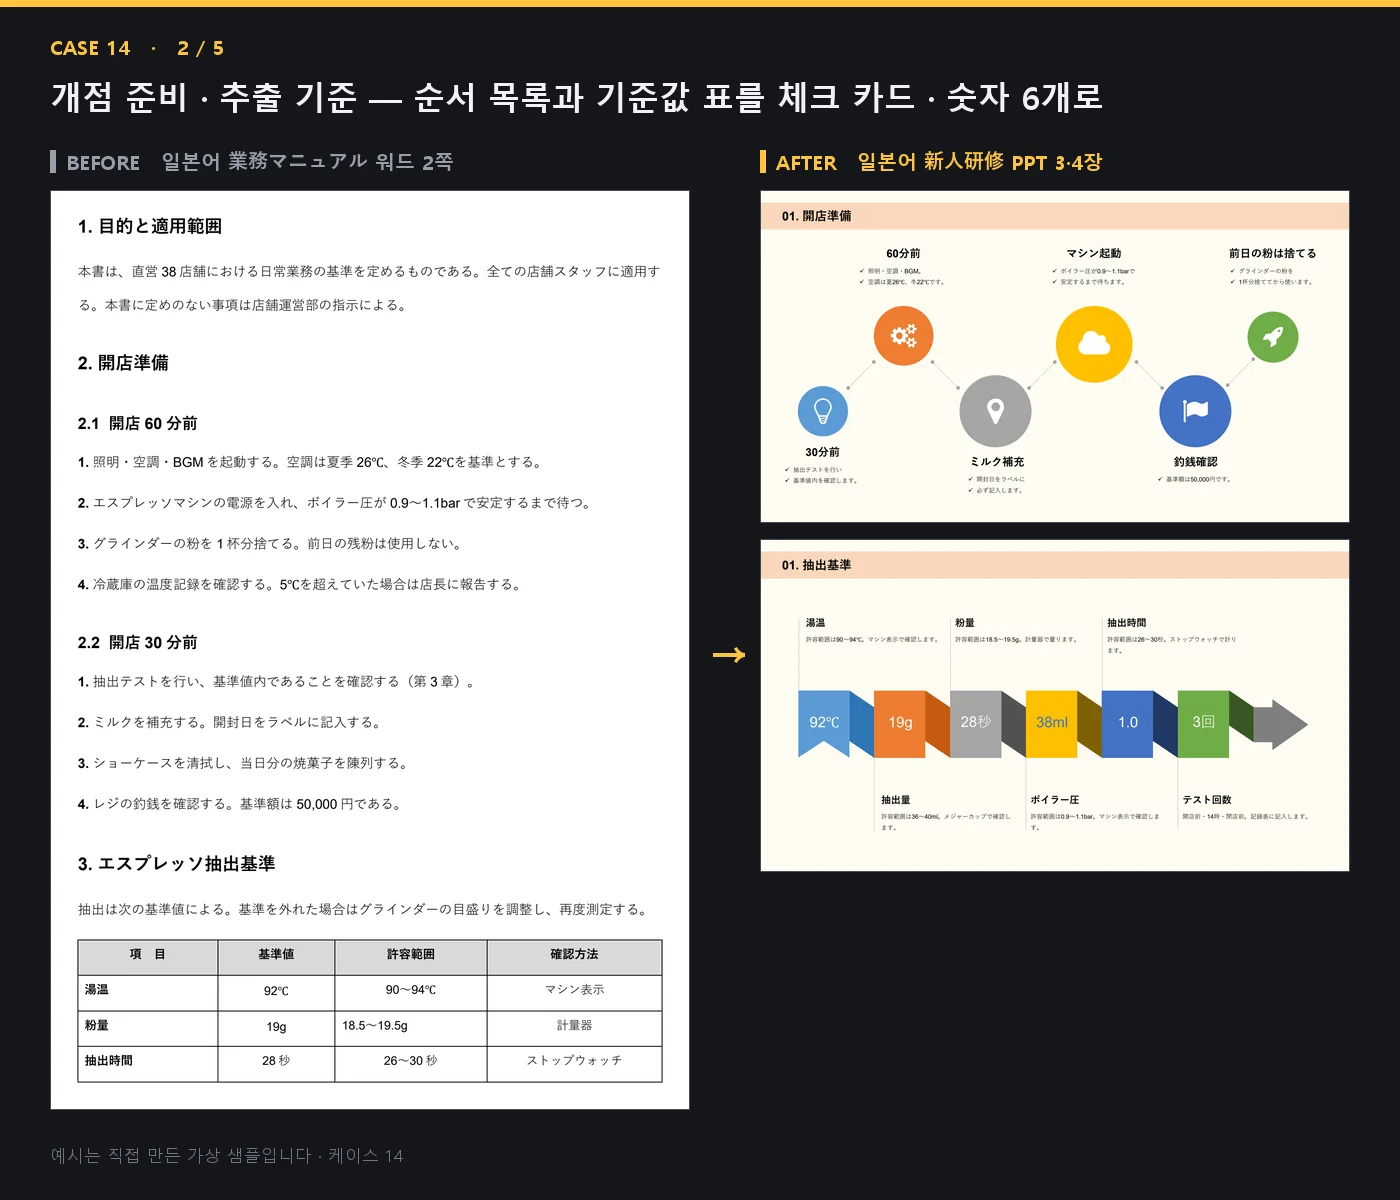Click the 釣銭確認 label in the slide
The width and height of the screenshot is (1400, 1200).
coord(1196,462)
